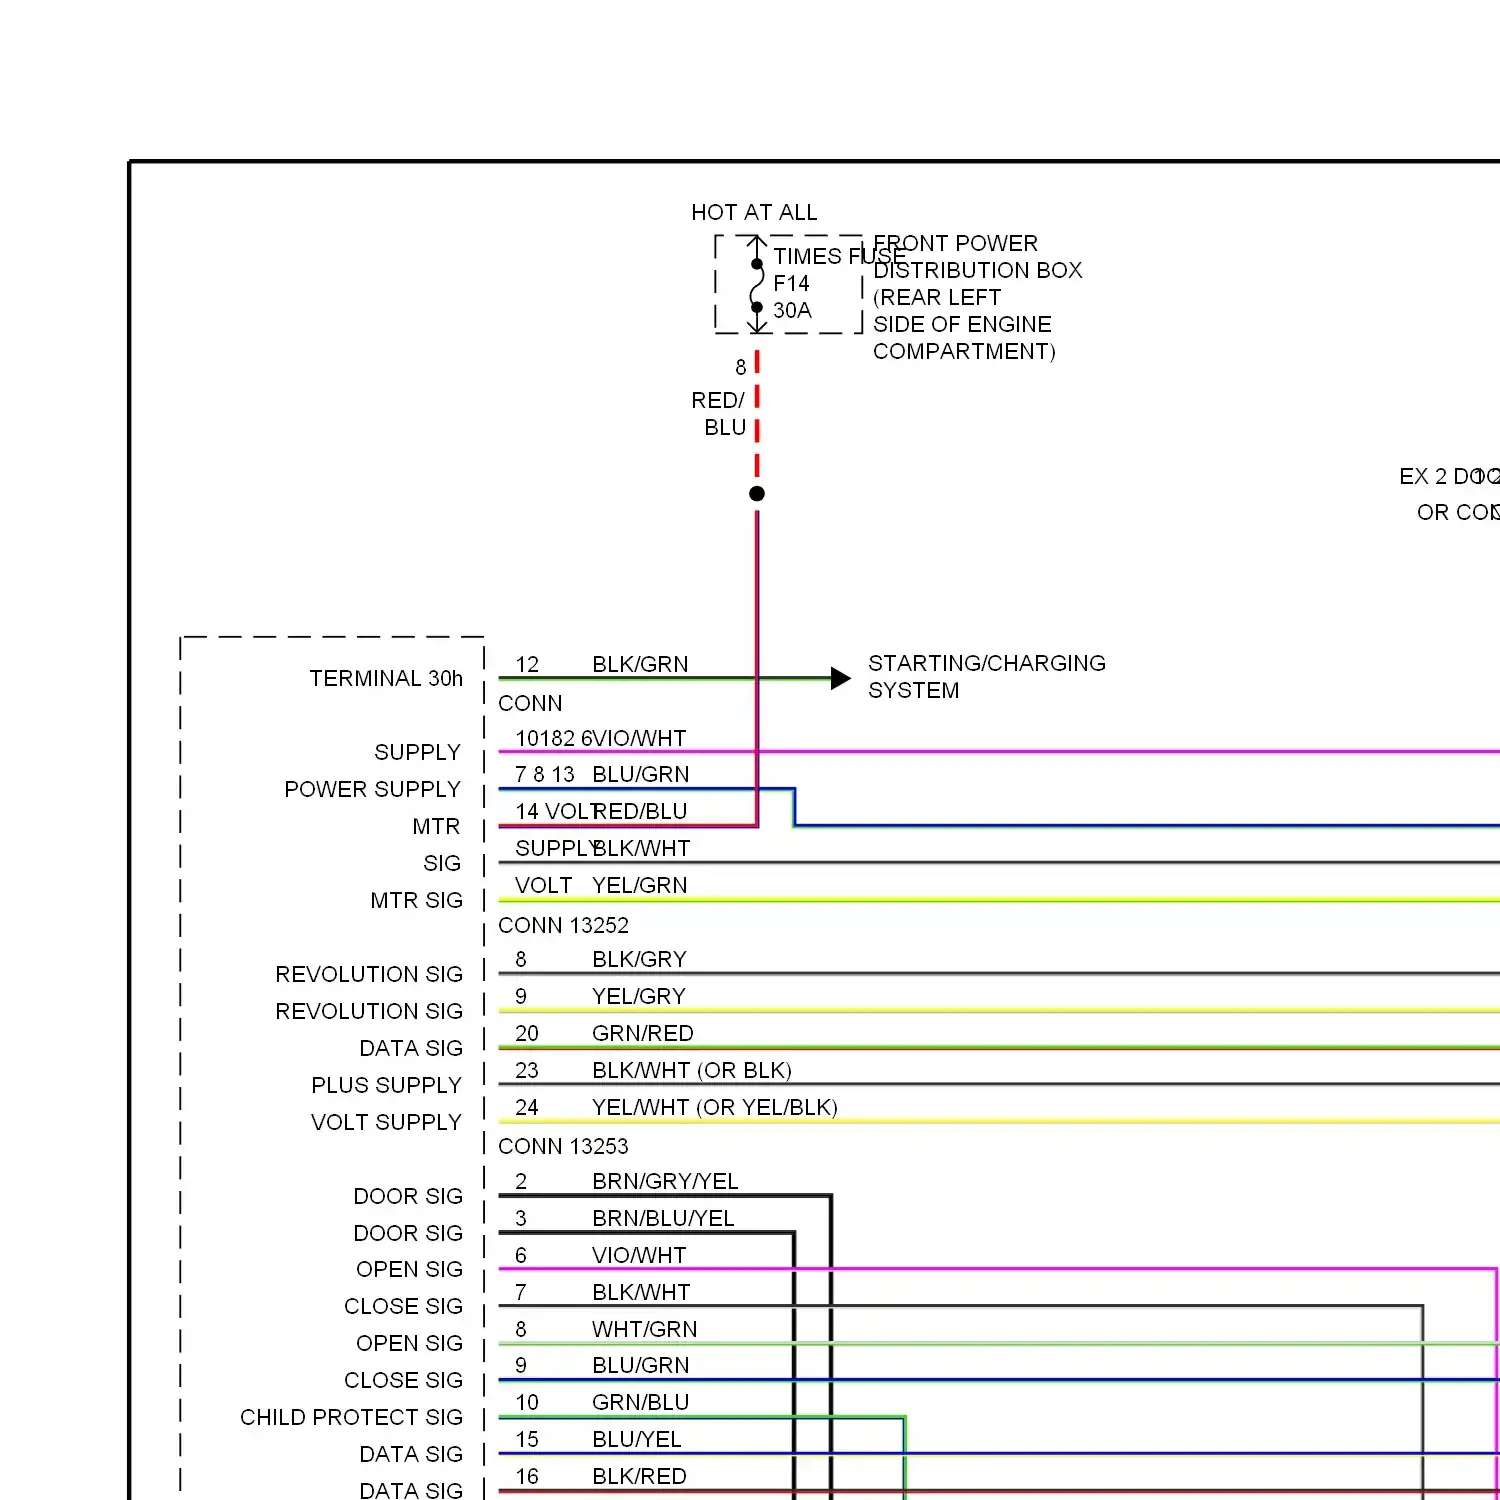Click pin number 8 beside the red dashed wire
Screen dimensions: 1500x1500
(741, 367)
